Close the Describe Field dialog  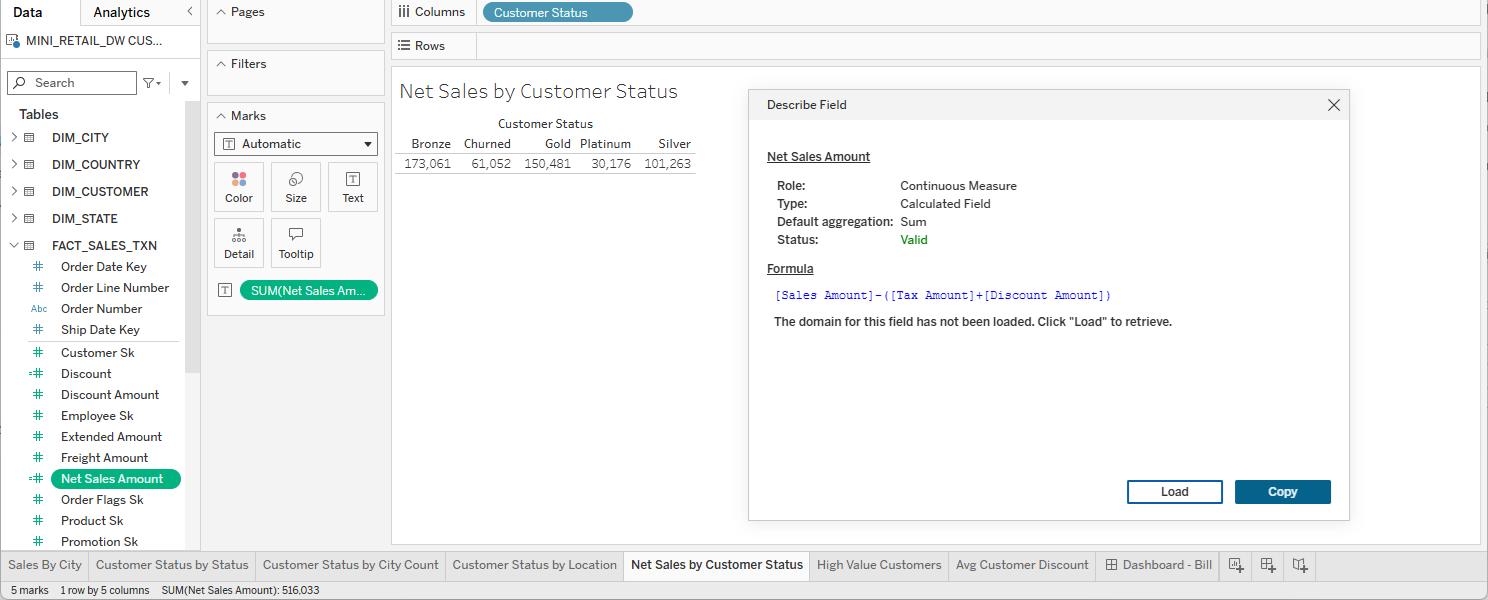(x=1333, y=105)
